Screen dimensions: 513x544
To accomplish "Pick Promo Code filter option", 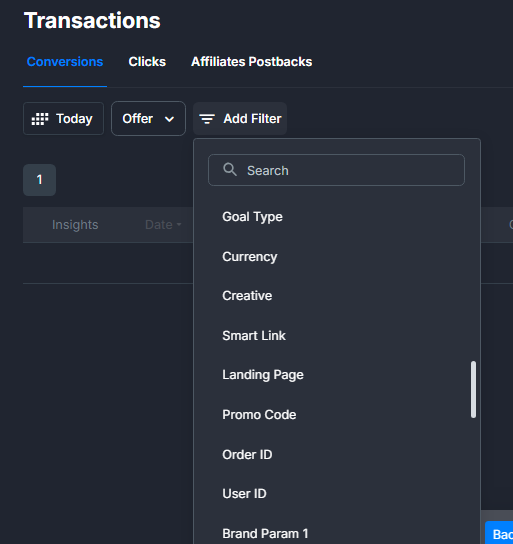I will pyautogui.click(x=259, y=415).
